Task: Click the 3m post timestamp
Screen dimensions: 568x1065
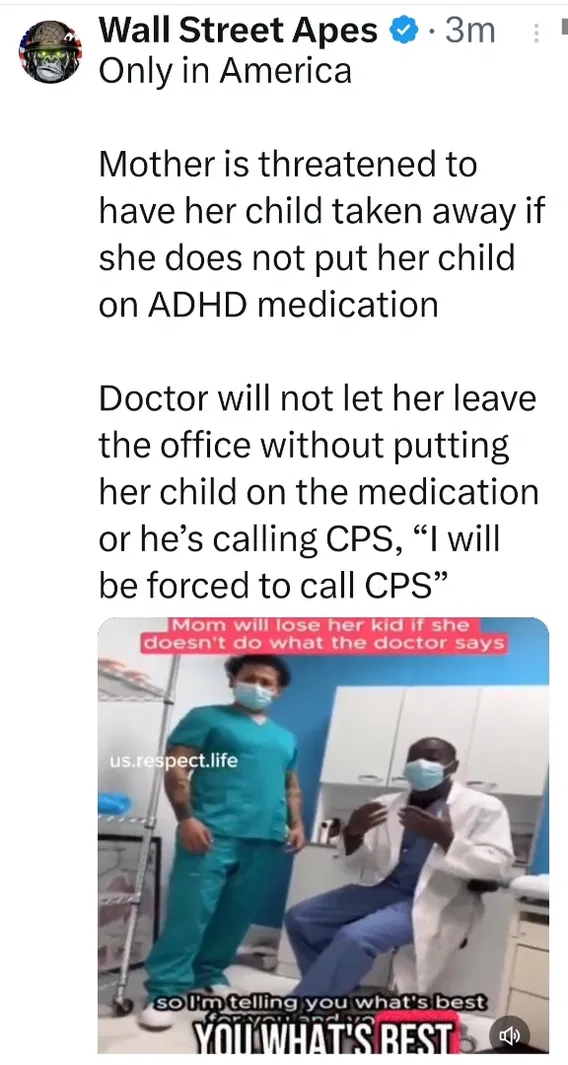Action: coord(469,31)
